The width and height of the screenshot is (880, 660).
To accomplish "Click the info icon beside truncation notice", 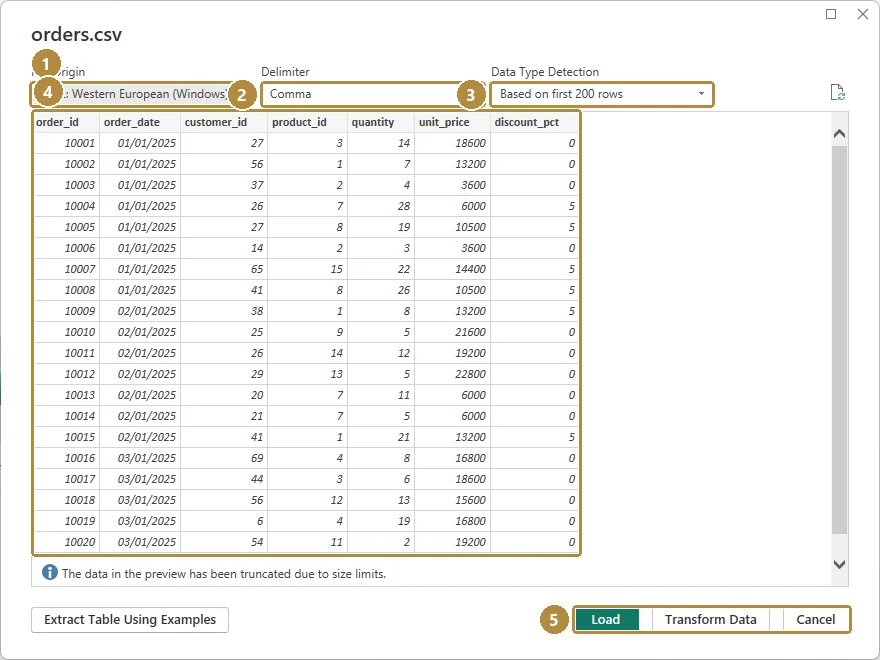I will (50, 572).
